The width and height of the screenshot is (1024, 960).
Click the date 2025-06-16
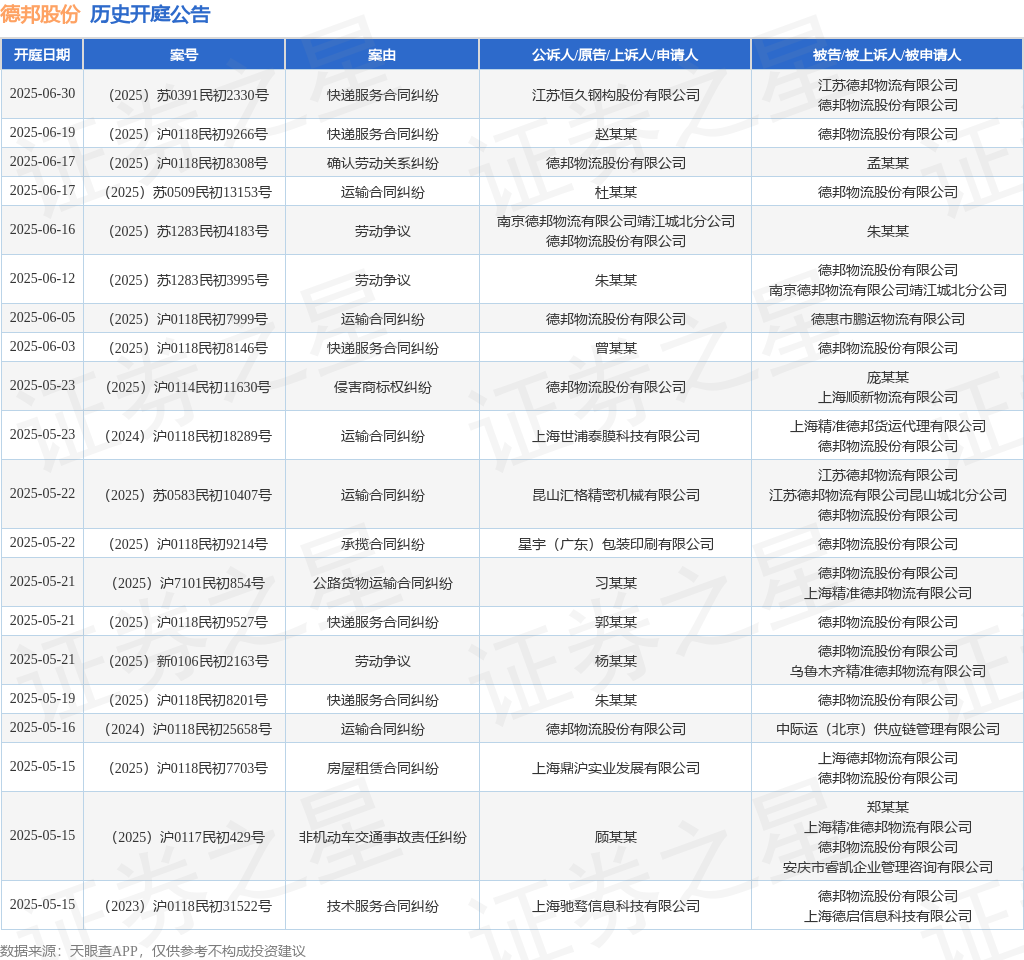[x=42, y=230]
